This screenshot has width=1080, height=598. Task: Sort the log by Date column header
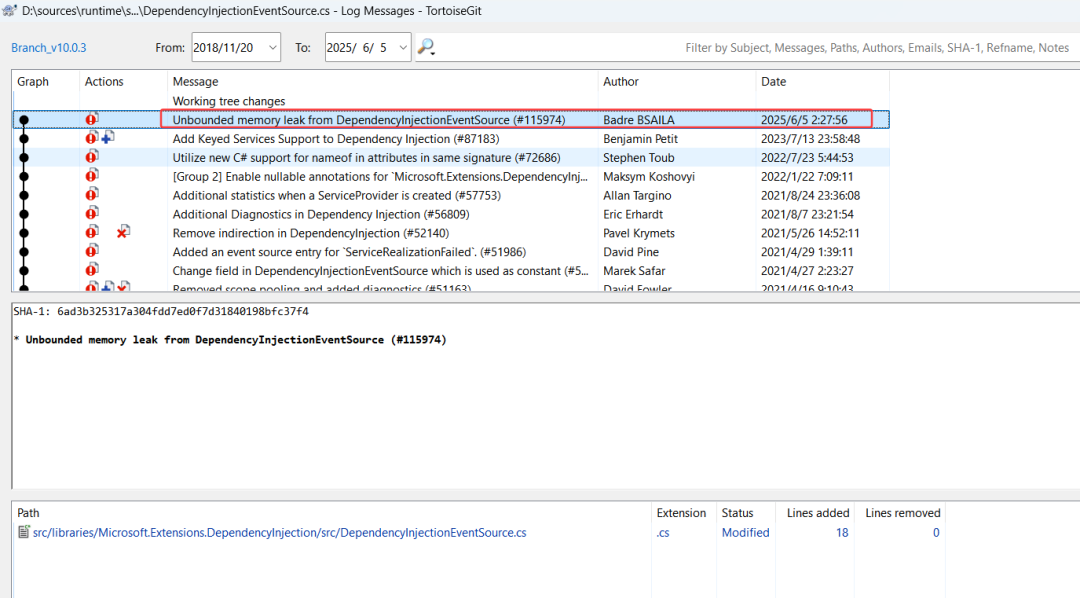click(x=773, y=82)
